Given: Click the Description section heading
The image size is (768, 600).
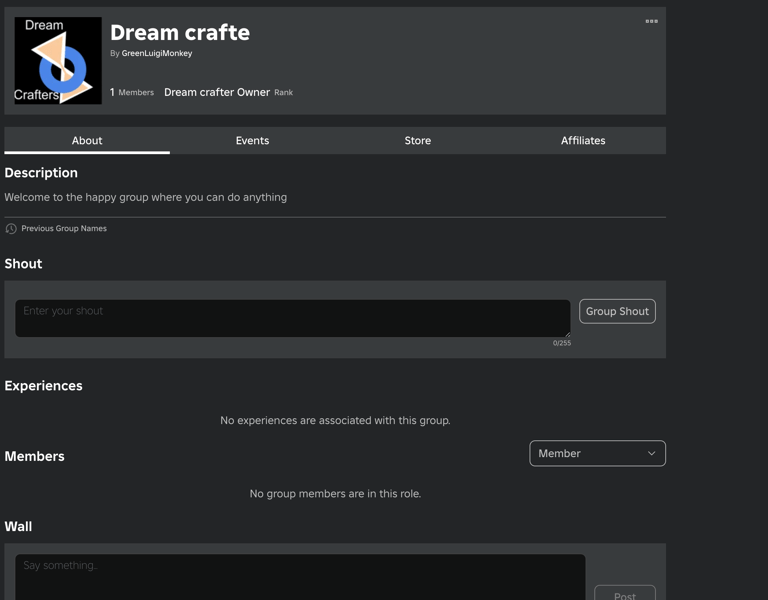Looking at the screenshot, I should pyautogui.click(x=41, y=173).
